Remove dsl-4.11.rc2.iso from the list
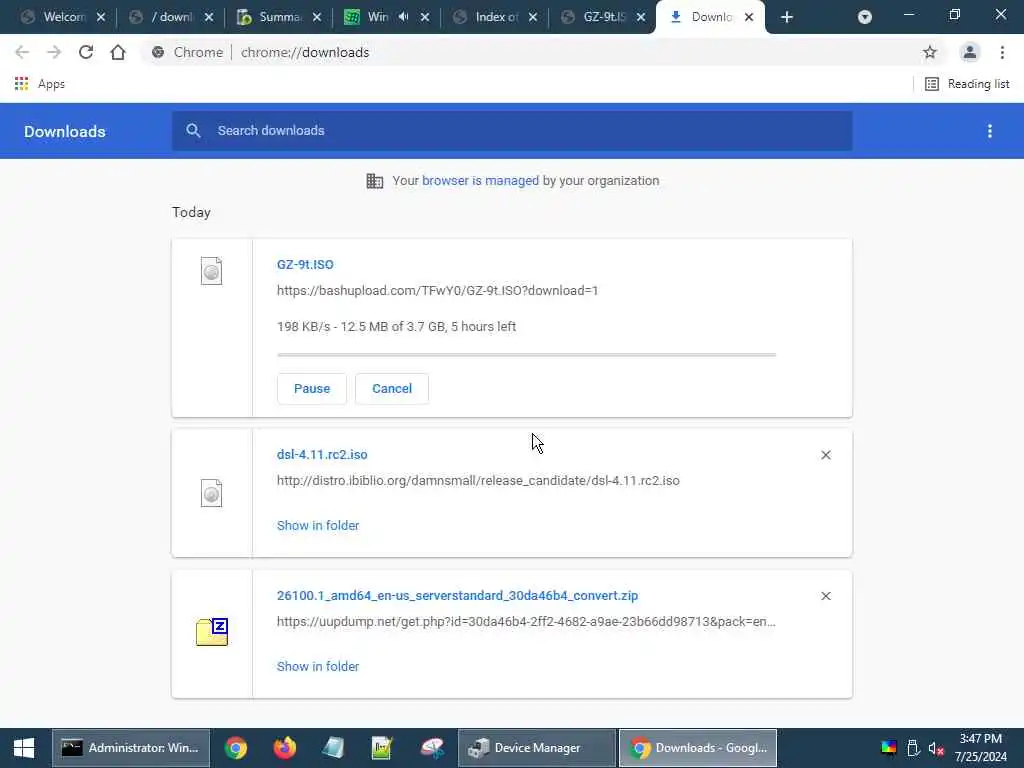1024x768 pixels. (x=826, y=455)
